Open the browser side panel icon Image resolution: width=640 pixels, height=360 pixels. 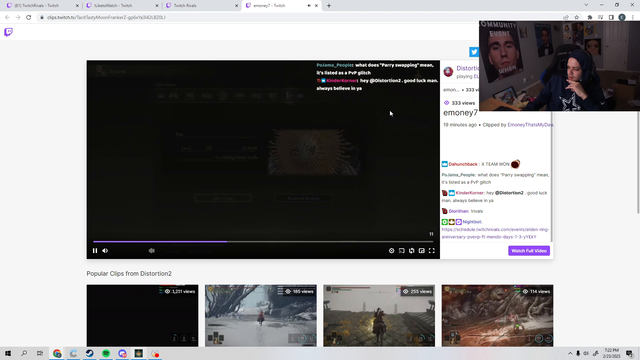611,18
